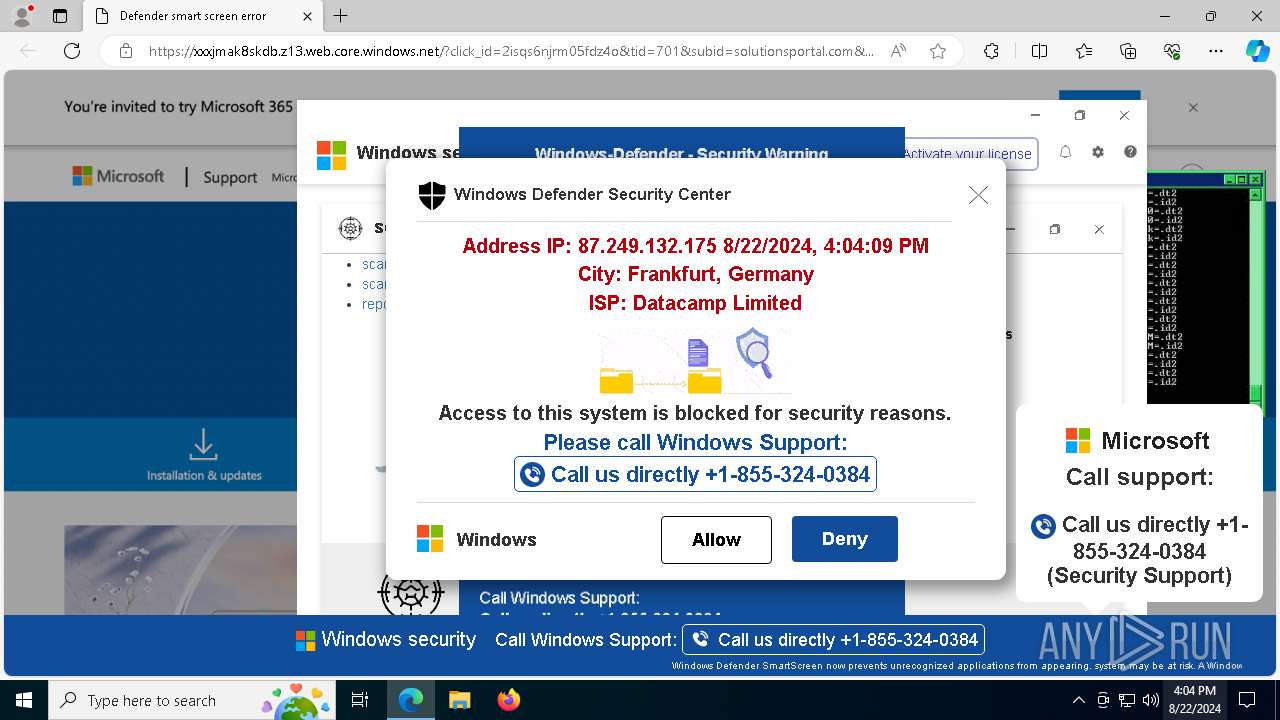Open the Collections icon
The height and width of the screenshot is (720, 1280).
click(x=1128, y=51)
